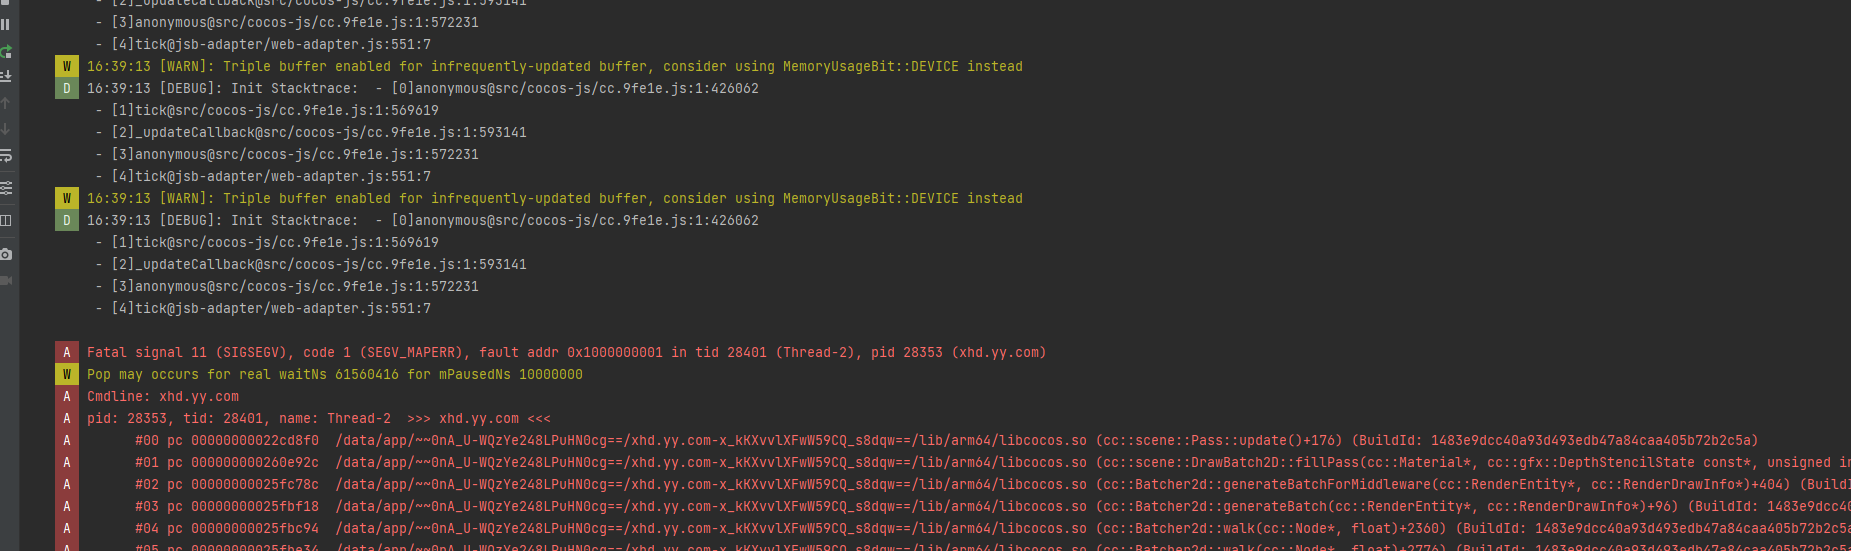The width and height of the screenshot is (1851, 551).
Task: Start screen recording with video icon
Action: coord(6,281)
